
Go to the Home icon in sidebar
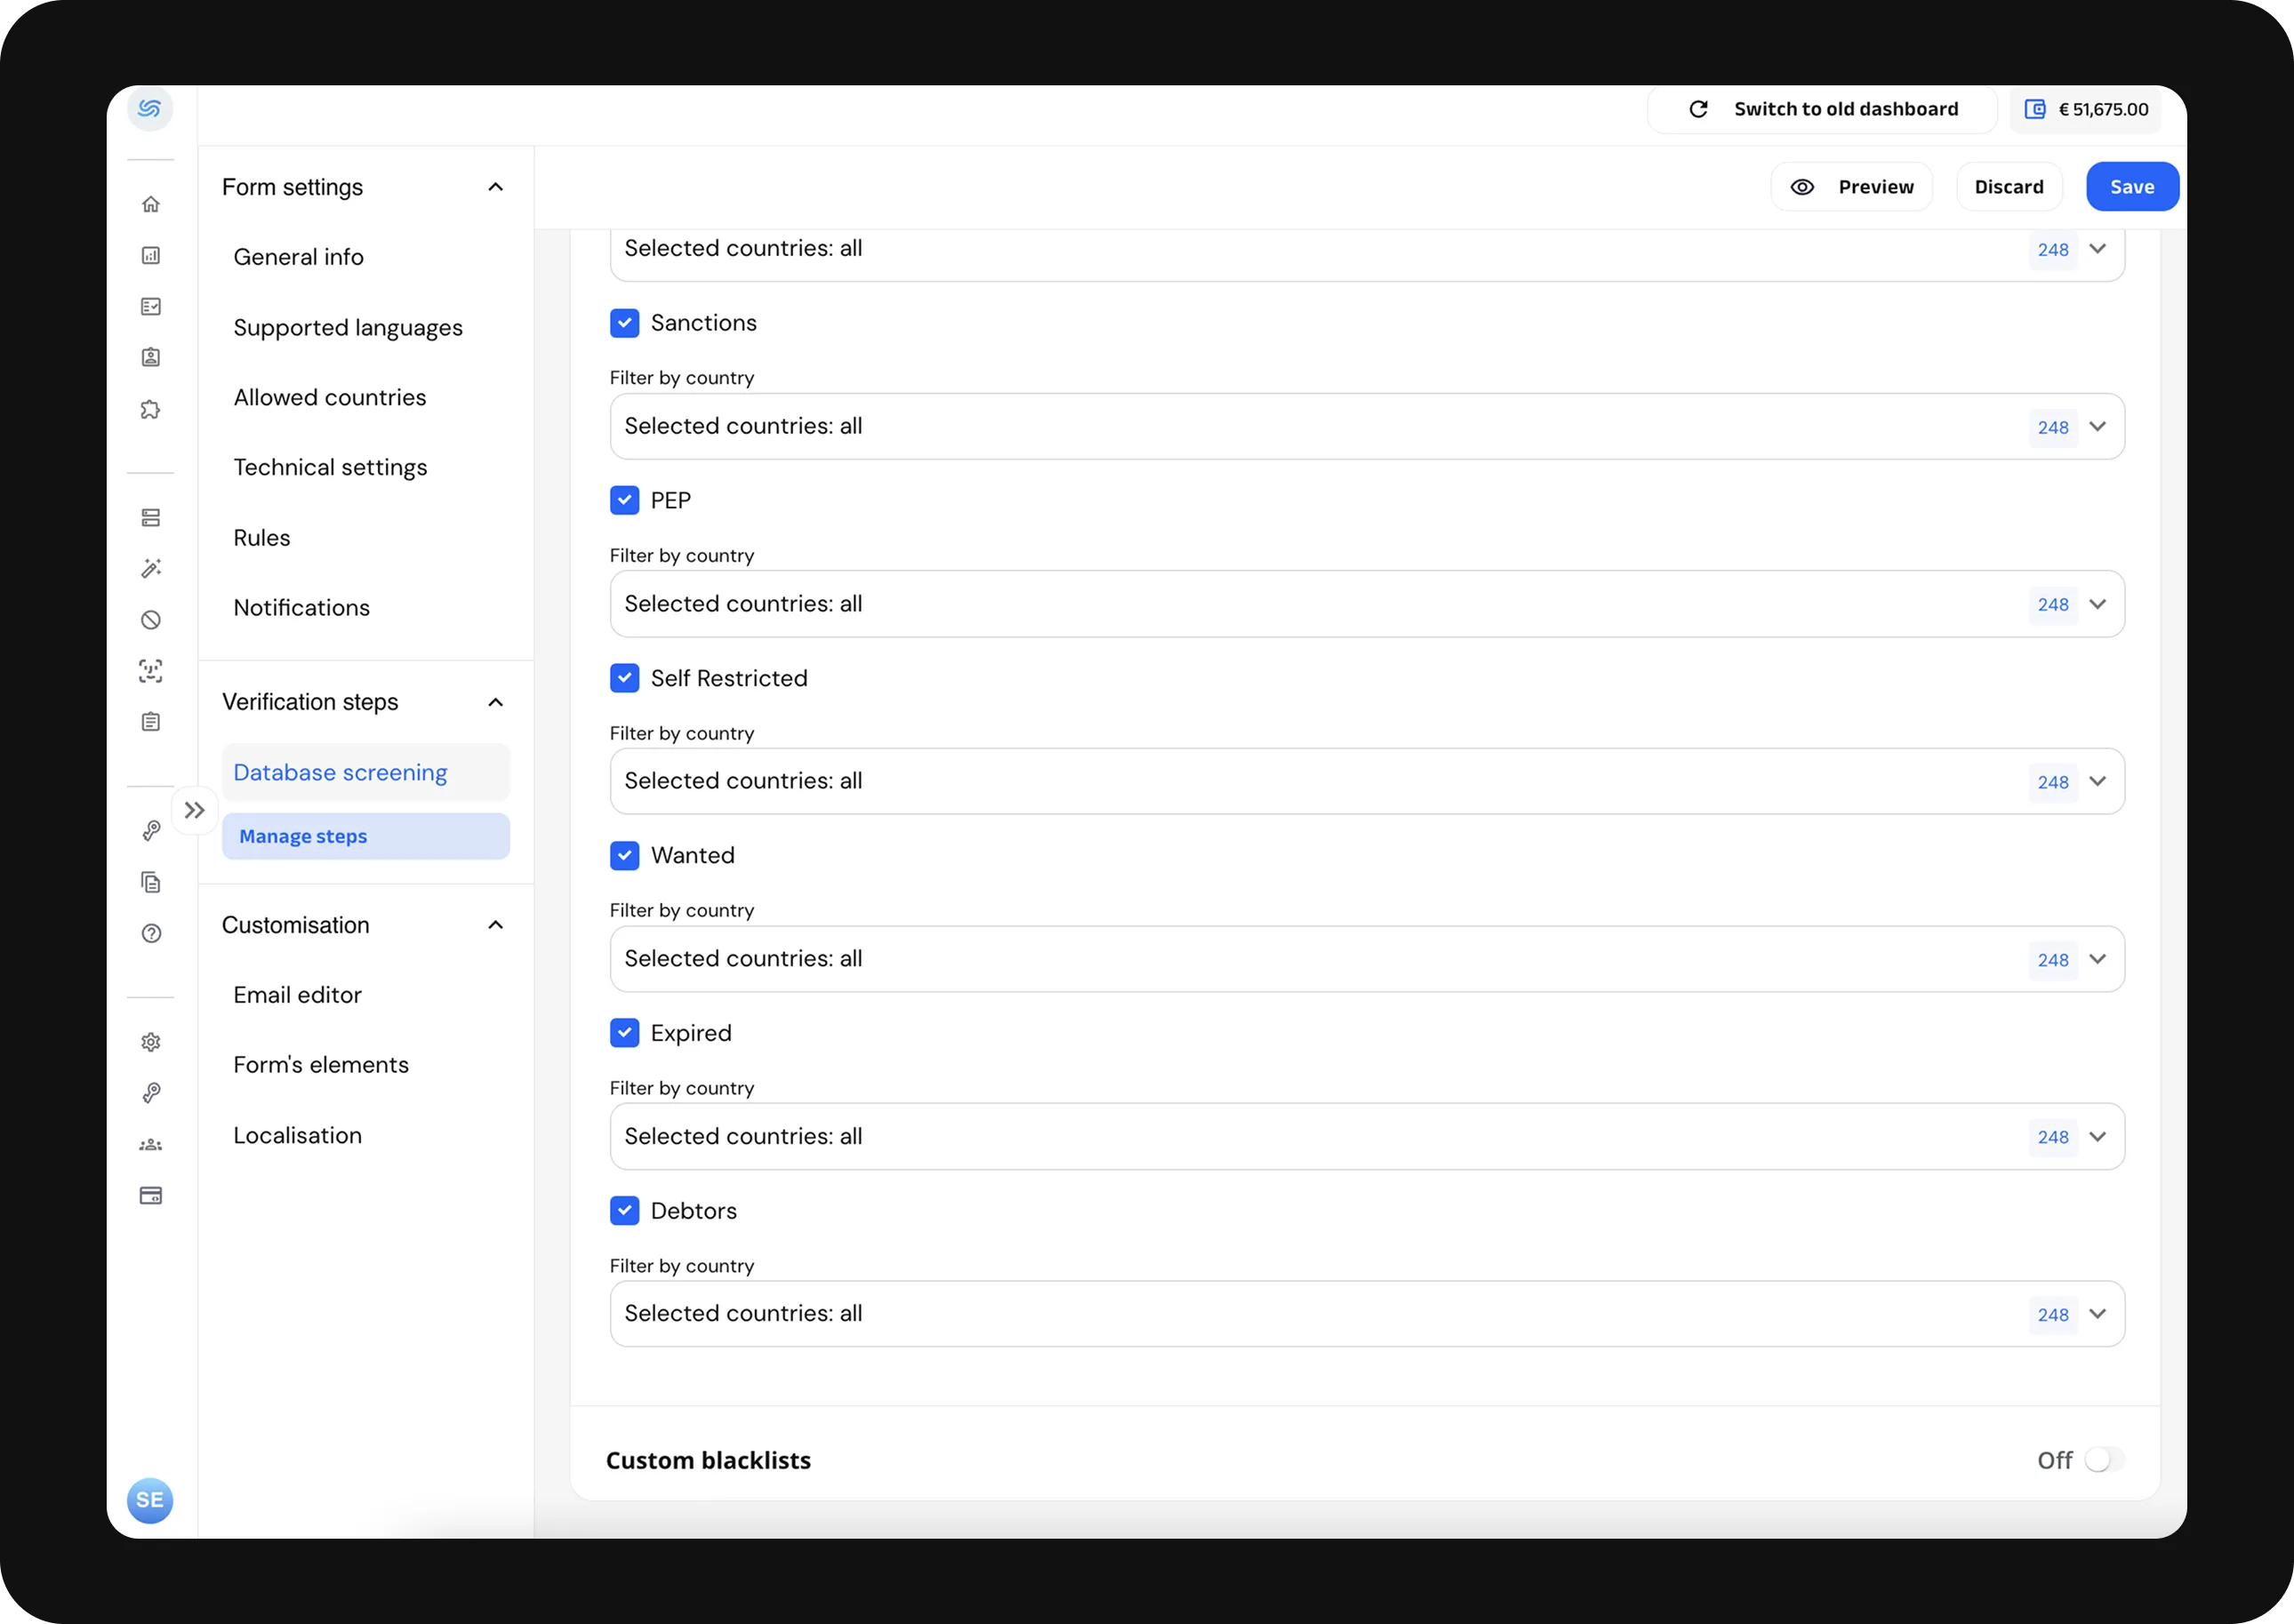[151, 204]
